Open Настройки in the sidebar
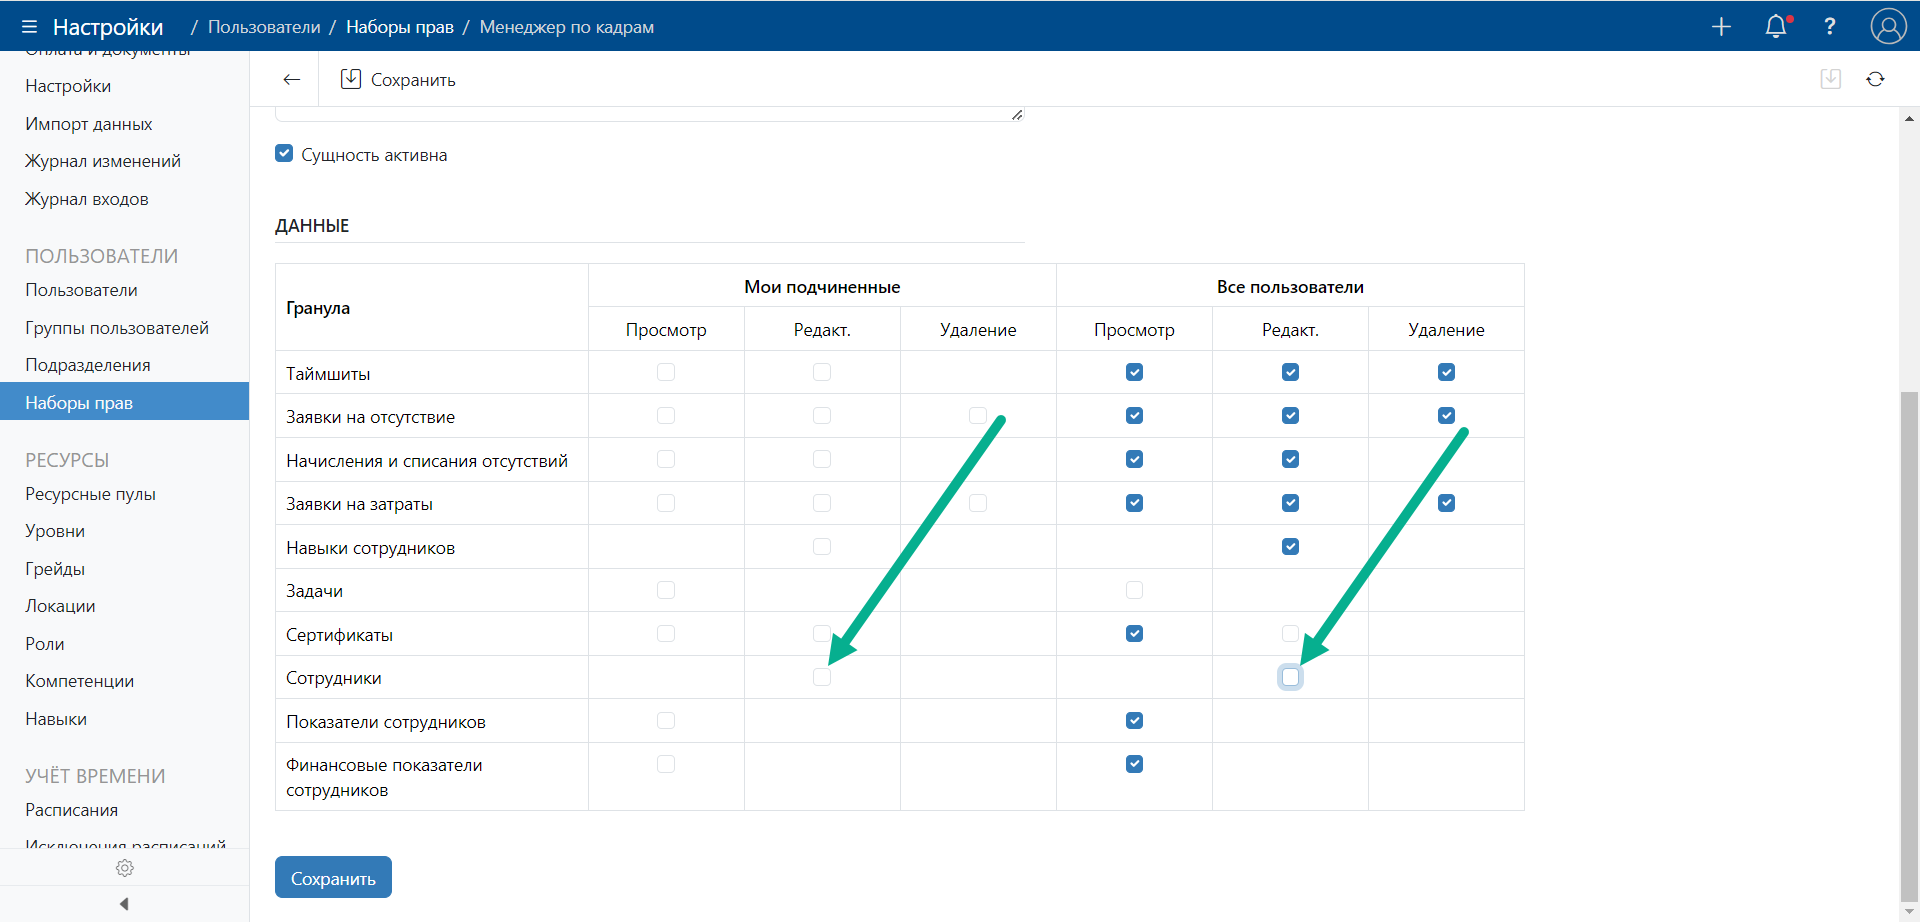 tap(68, 86)
